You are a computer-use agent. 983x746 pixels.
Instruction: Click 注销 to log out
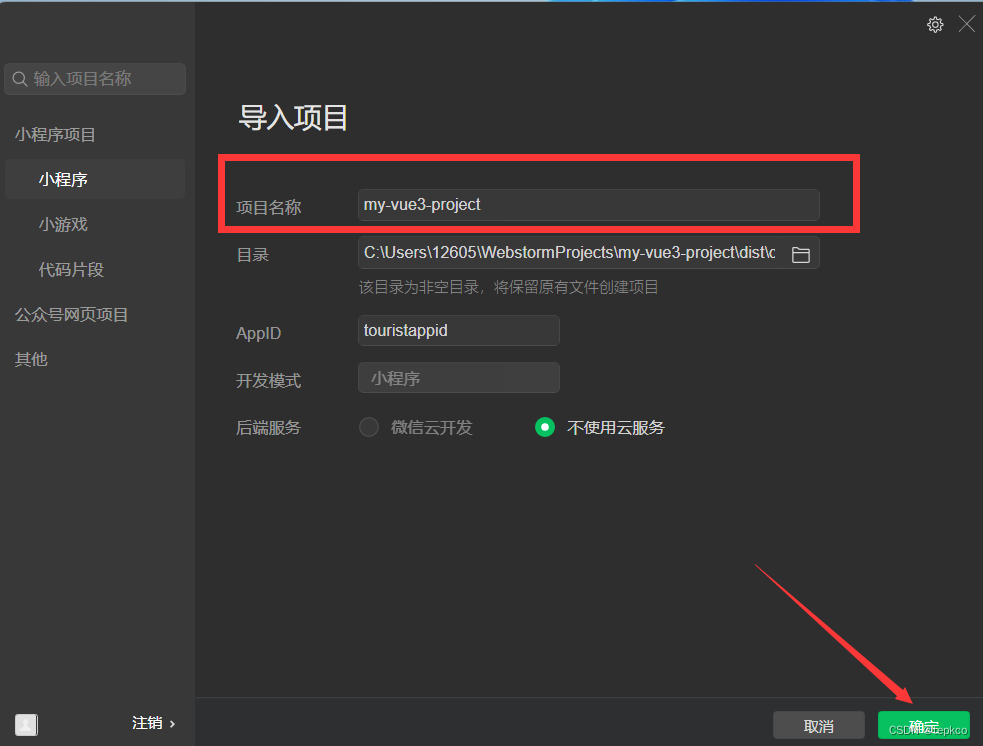click(x=154, y=723)
